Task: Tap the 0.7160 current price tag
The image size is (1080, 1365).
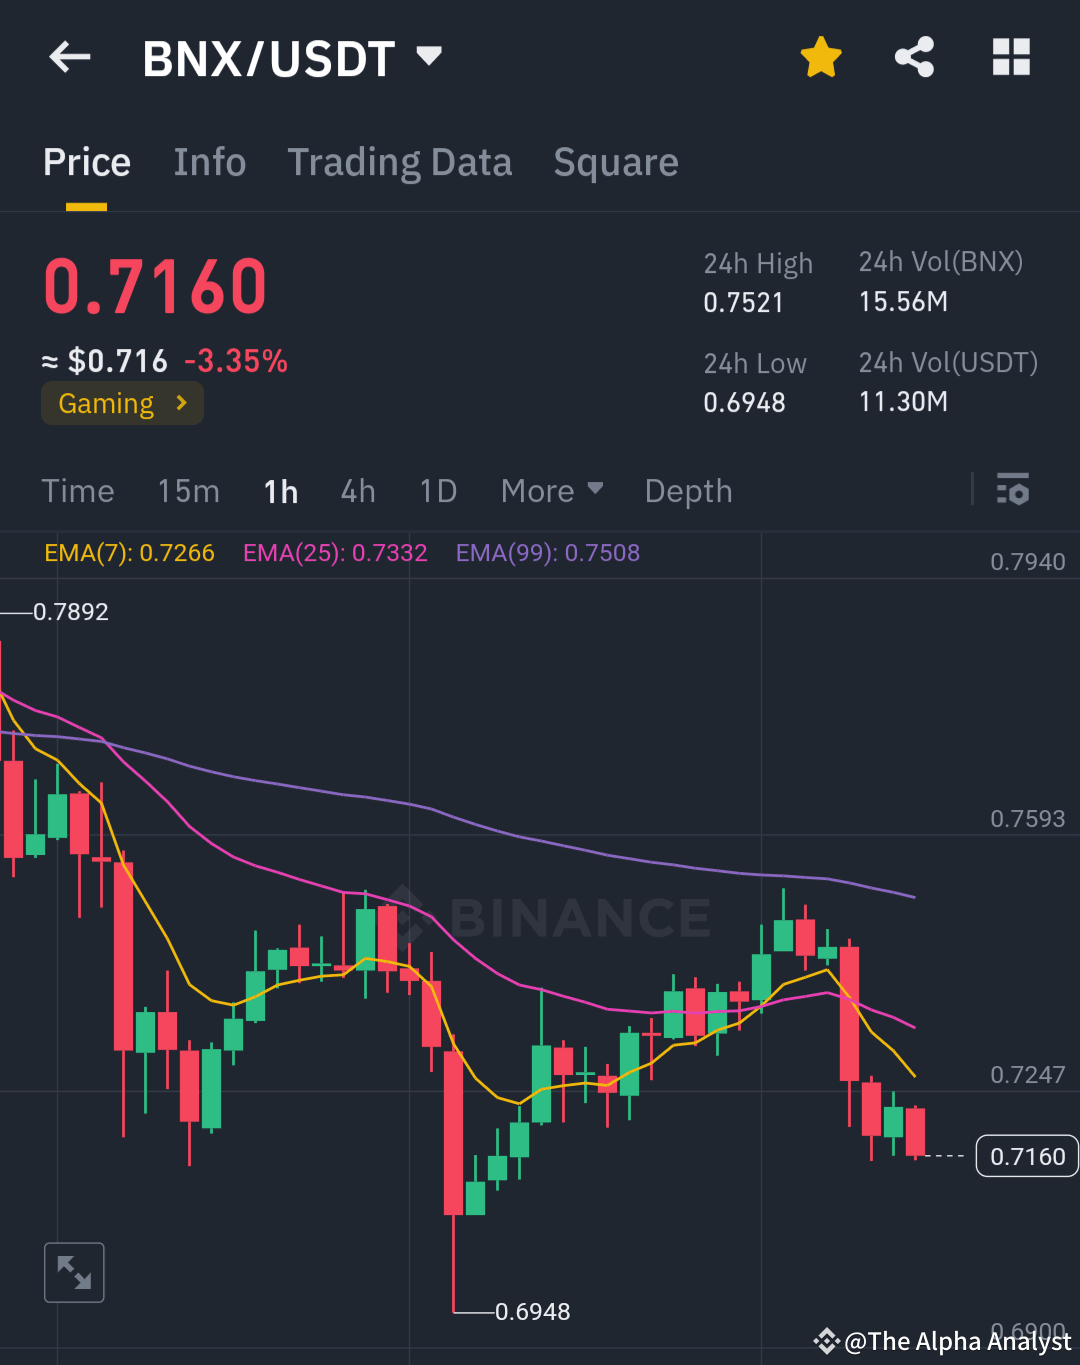Action: coord(1027,1156)
